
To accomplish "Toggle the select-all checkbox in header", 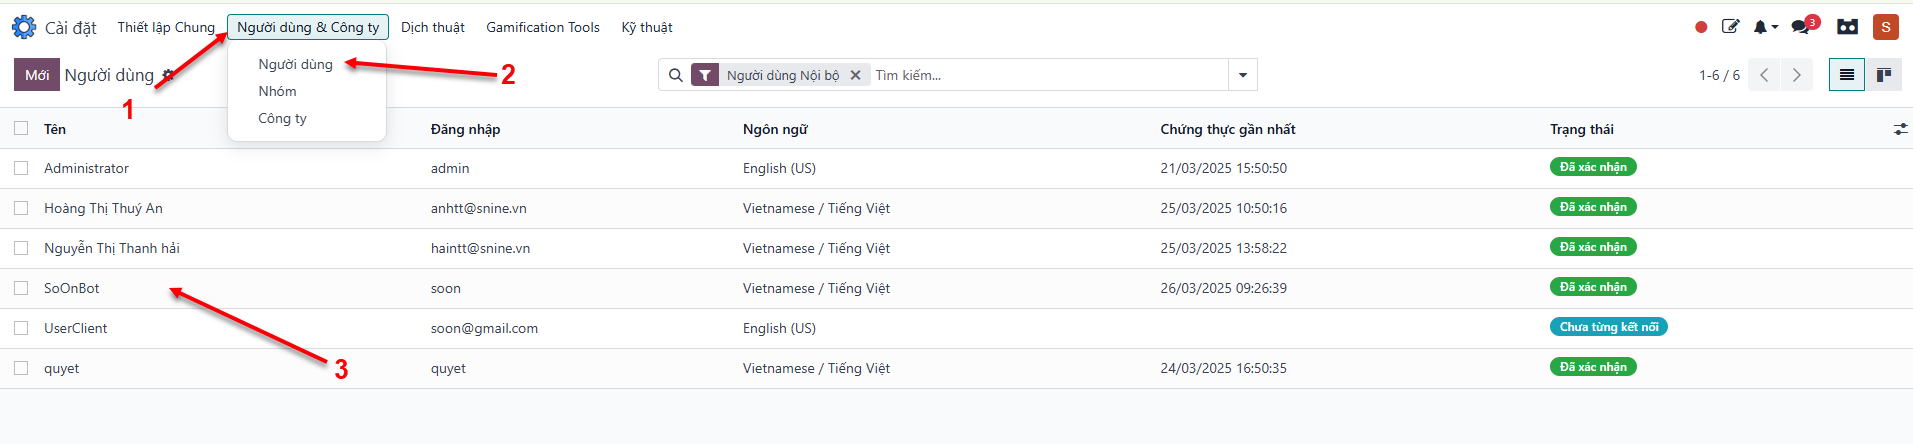I will click(21, 128).
